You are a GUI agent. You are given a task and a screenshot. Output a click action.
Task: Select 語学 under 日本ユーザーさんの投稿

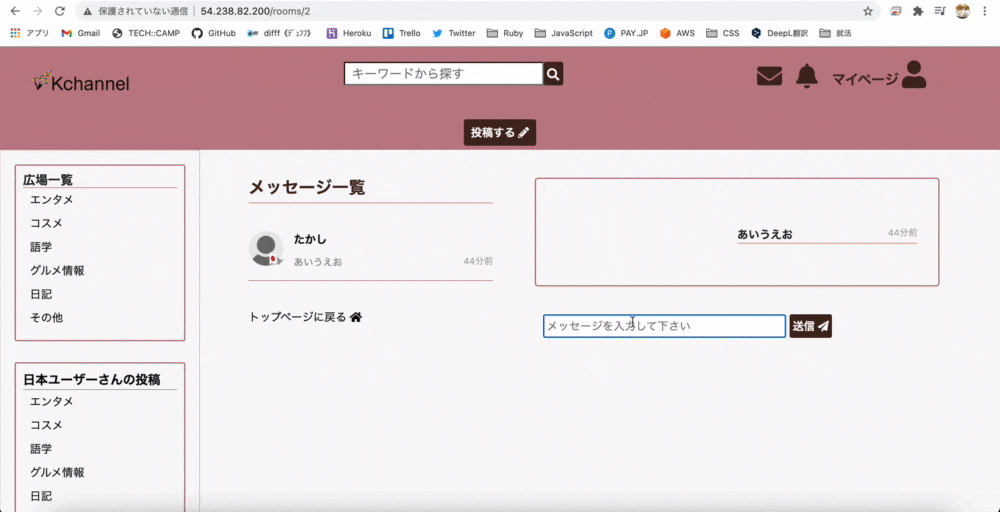[41, 448]
